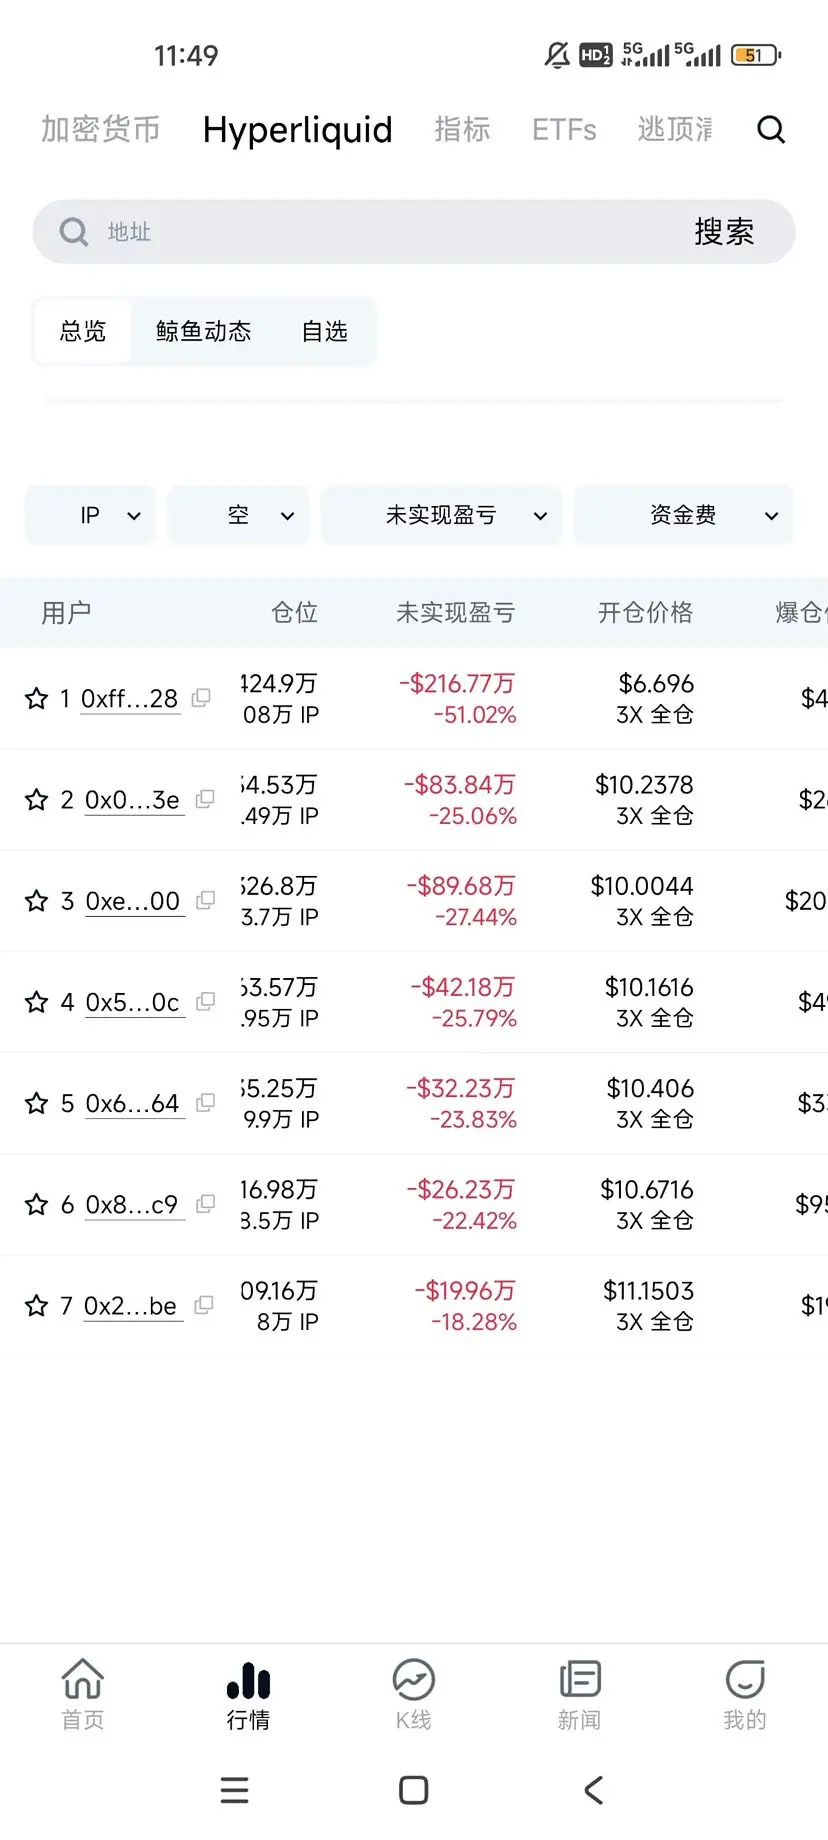The width and height of the screenshot is (828, 1840).
Task: Switch to the ETFs top tab
Action: [x=564, y=130]
